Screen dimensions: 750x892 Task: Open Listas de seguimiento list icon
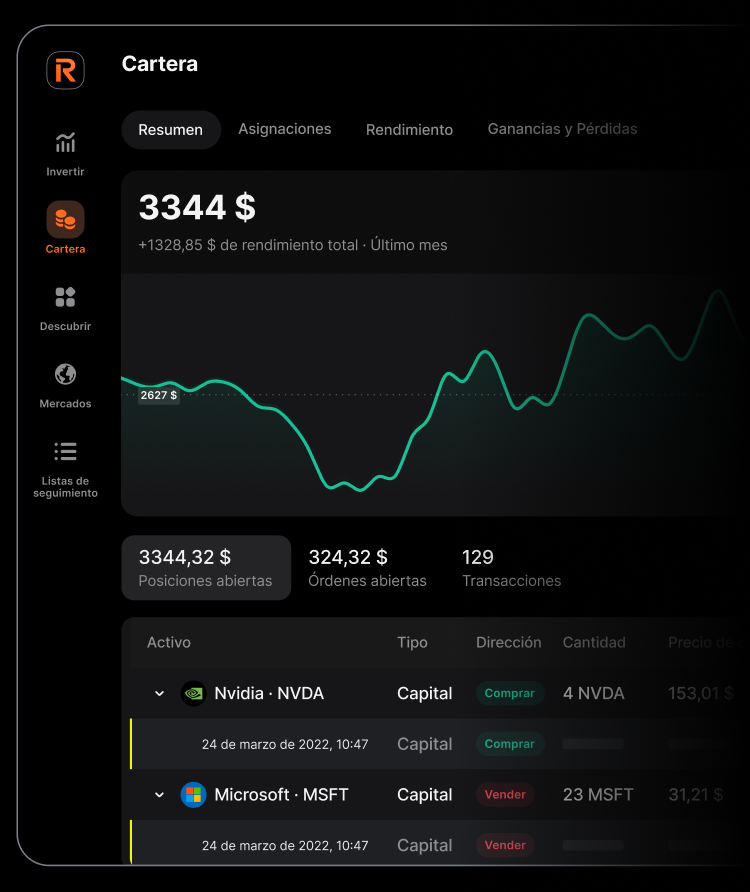click(65, 452)
